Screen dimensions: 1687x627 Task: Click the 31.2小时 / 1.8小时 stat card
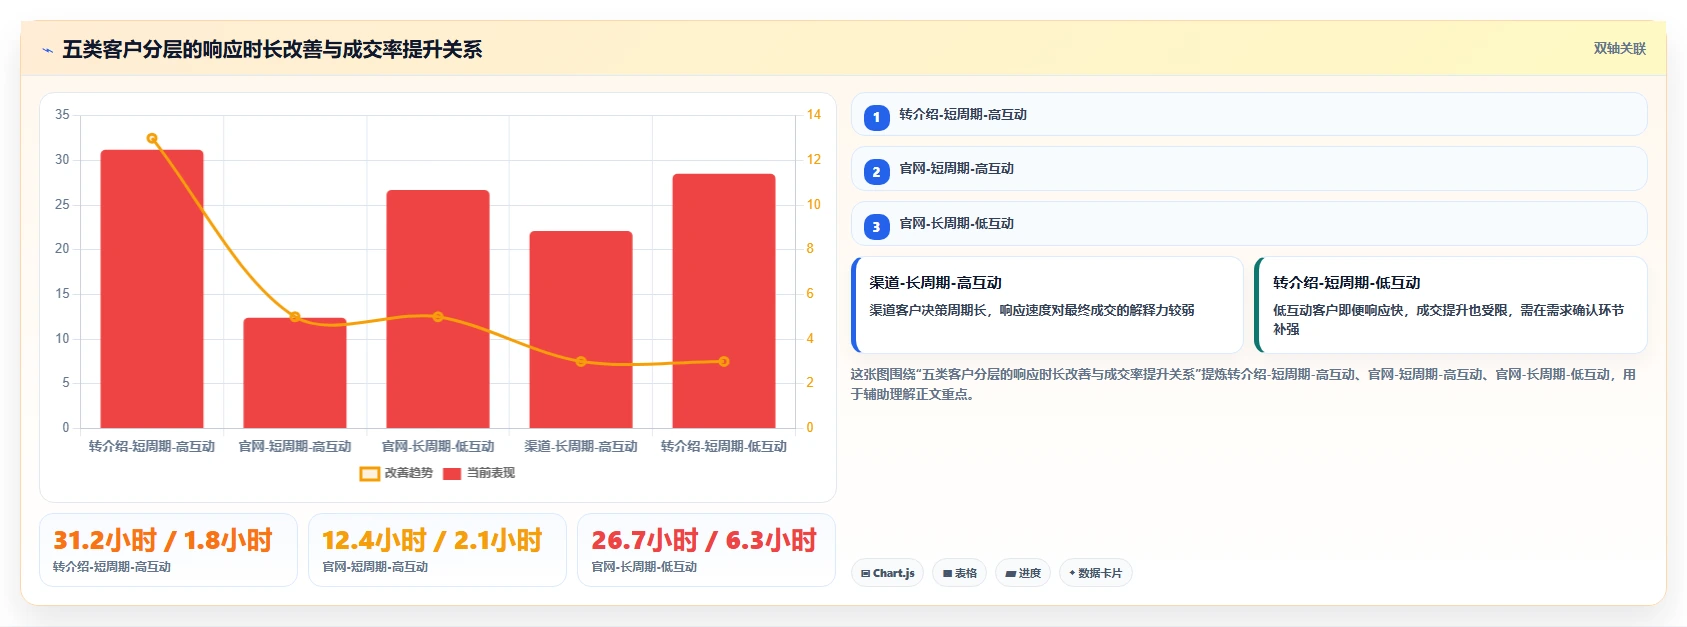coord(168,550)
